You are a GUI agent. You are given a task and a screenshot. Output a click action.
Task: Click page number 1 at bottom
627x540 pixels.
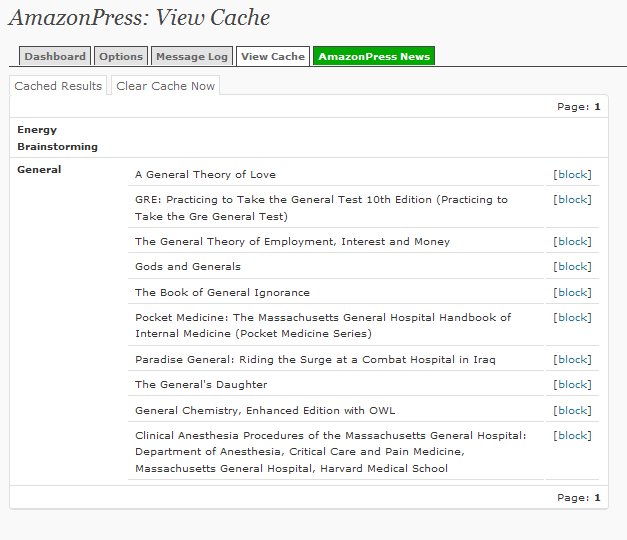pos(597,498)
